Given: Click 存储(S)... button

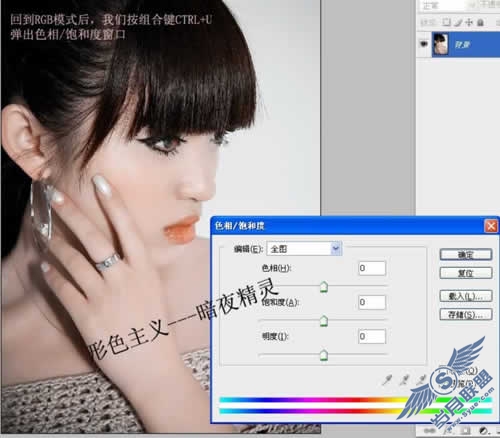Looking at the screenshot, I should point(466,314).
